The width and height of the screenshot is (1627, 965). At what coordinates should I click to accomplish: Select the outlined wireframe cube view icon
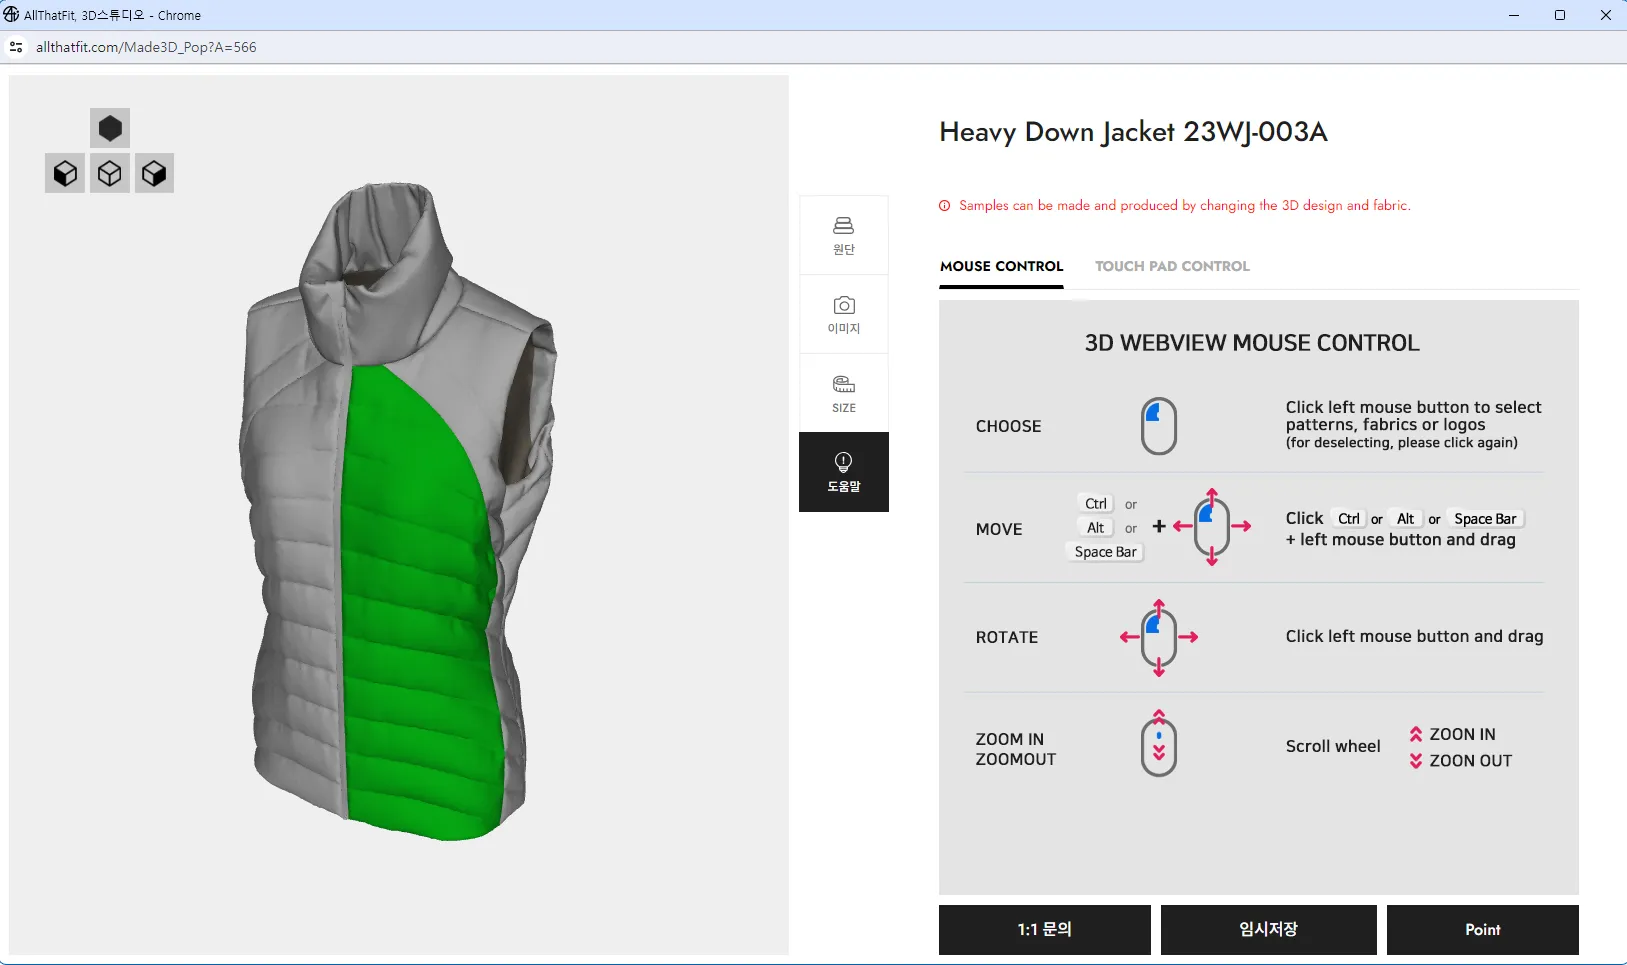coord(110,173)
